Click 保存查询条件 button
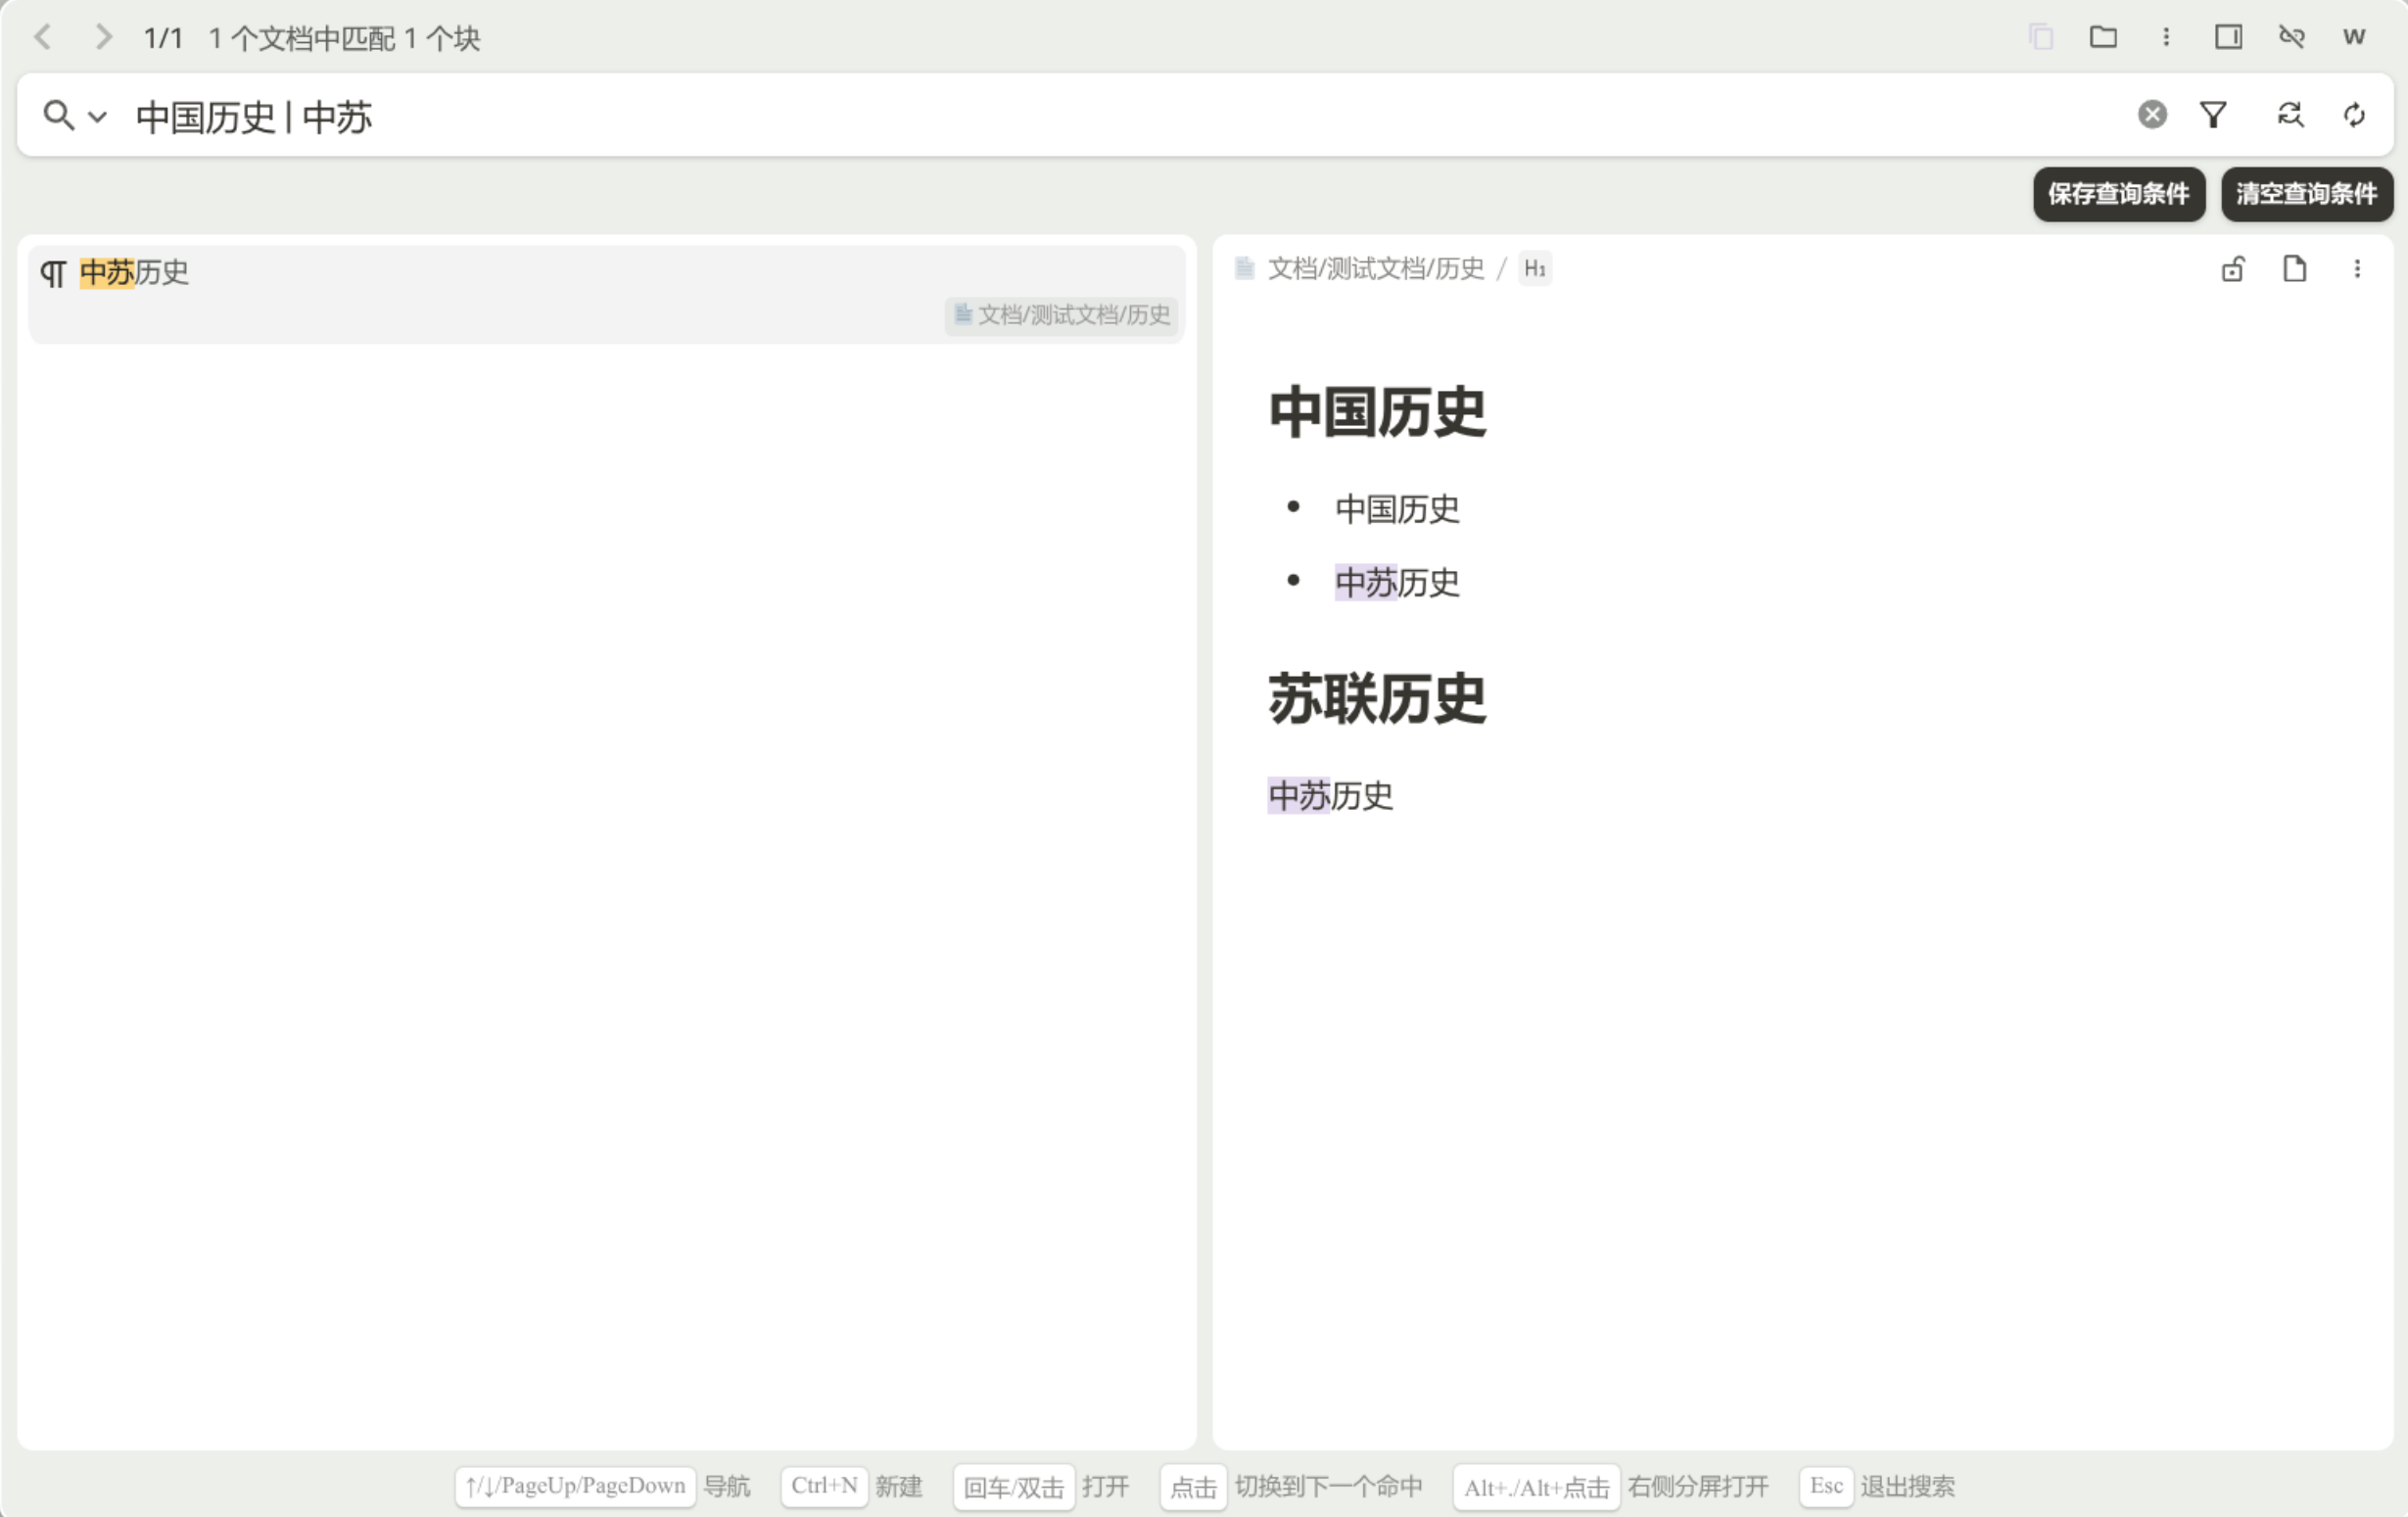 2118,194
